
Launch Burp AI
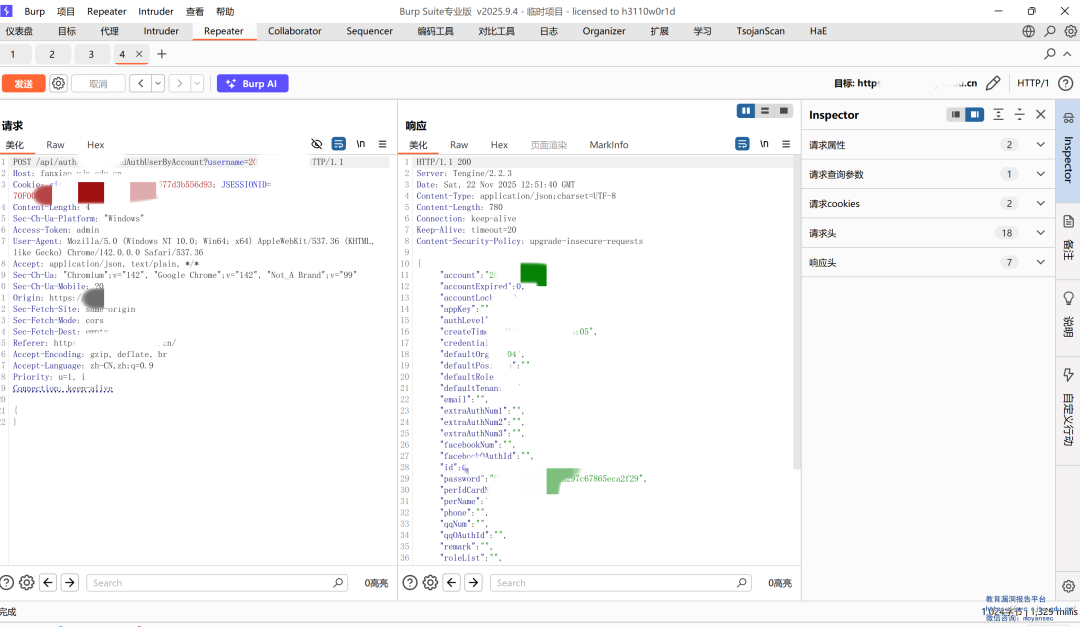pyautogui.click(x=252, y=83)
